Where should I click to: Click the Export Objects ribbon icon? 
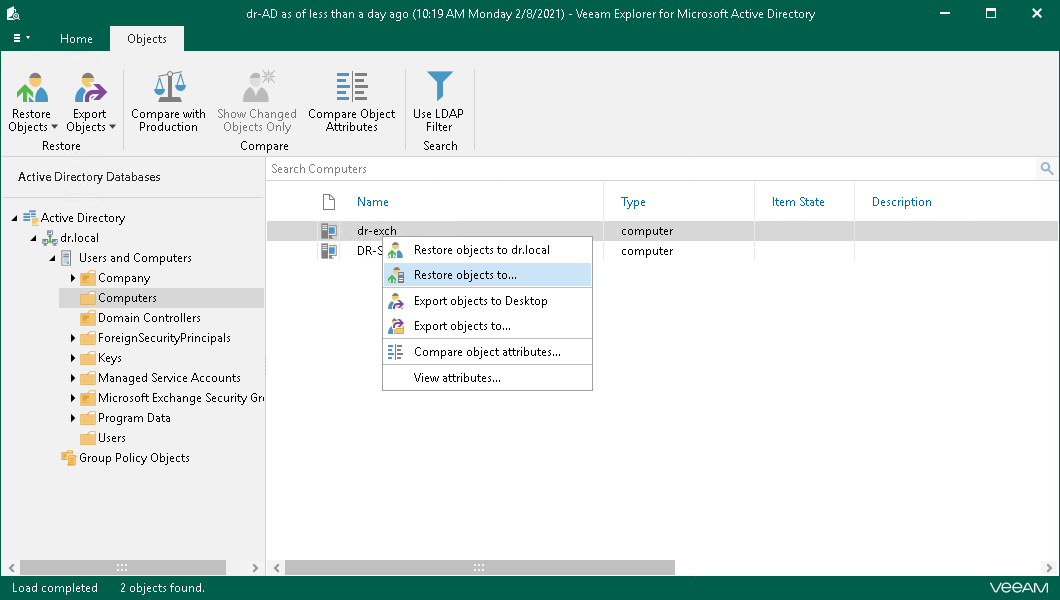[x=90, y=87]
